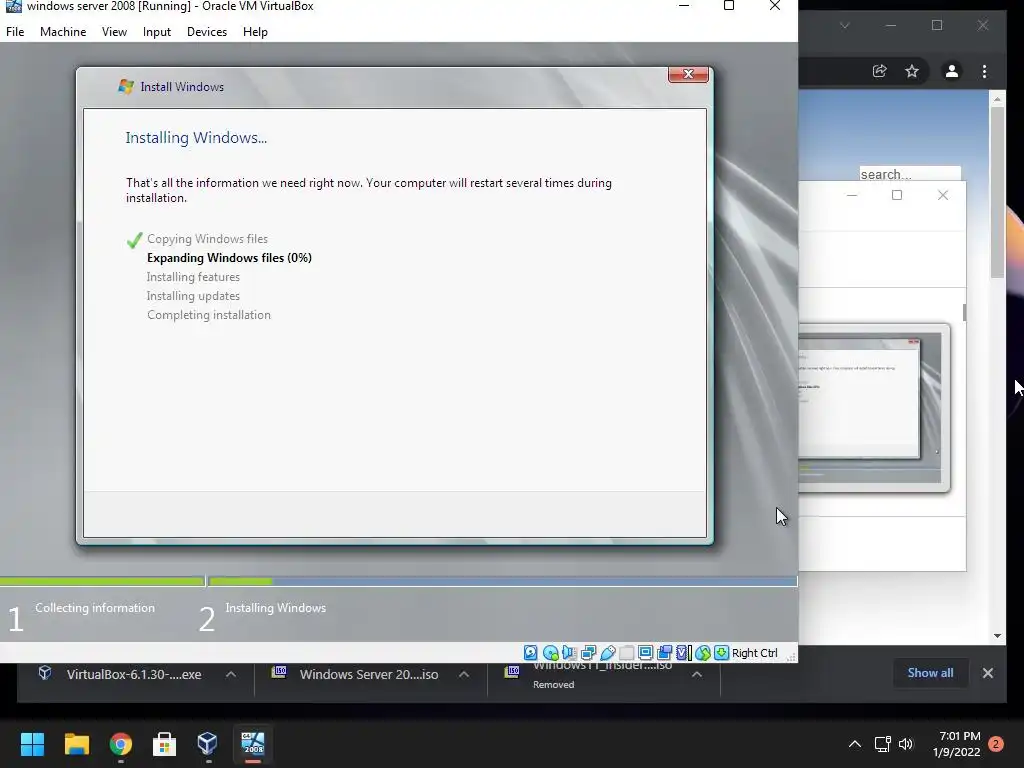The height and width of the screenshot is (768, 1024).
Task: Open the File menu in VirtualBox
Action: (15, 31)
